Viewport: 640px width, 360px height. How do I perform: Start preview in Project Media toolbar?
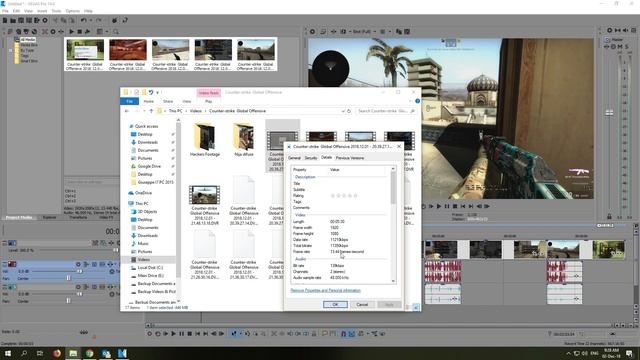coord(71,31)
